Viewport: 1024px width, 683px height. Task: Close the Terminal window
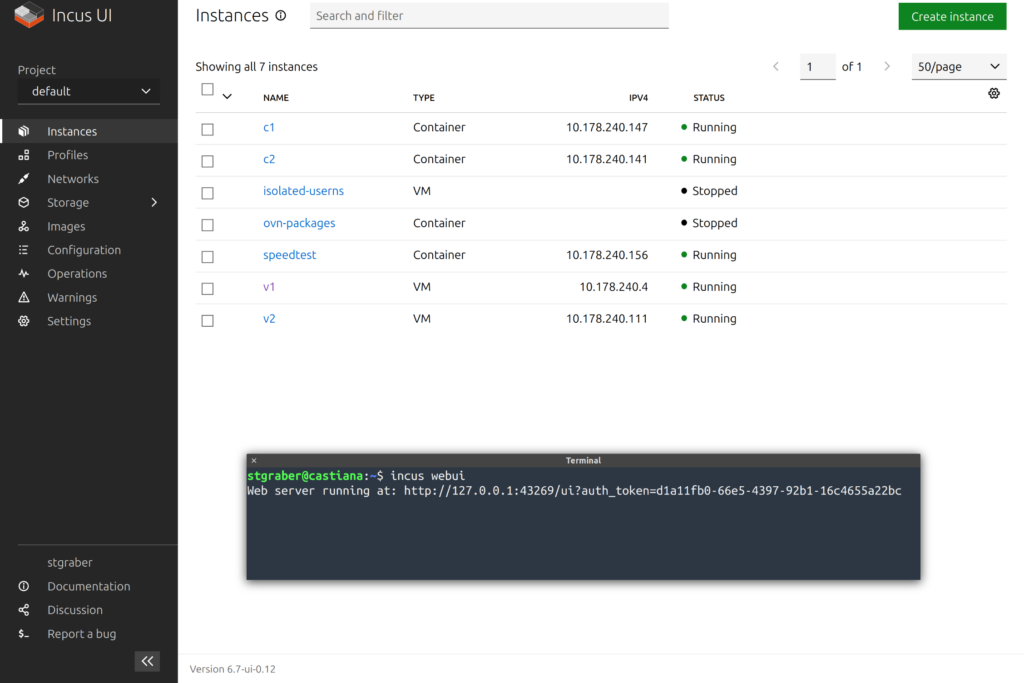(x=254, y=460)
